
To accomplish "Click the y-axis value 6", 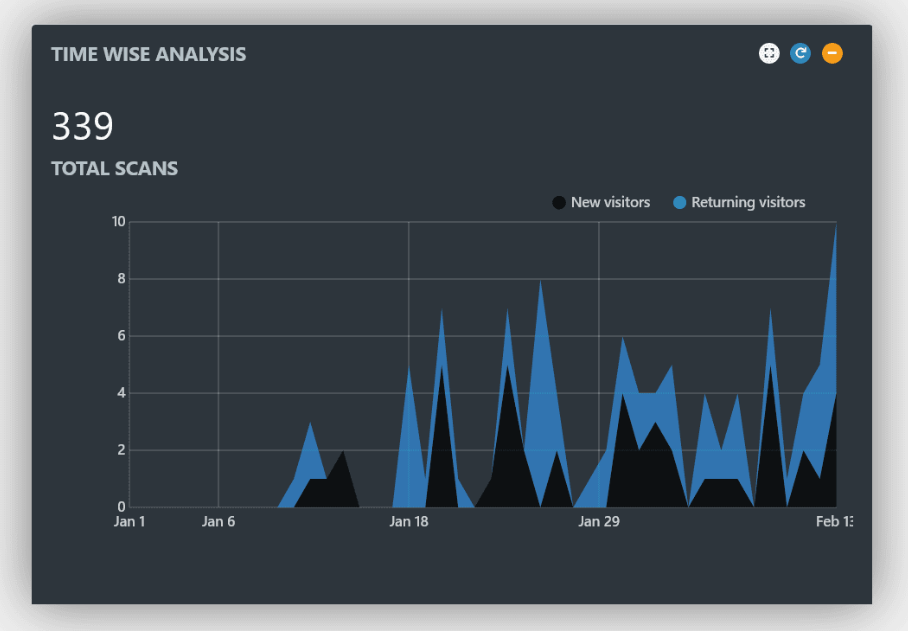I will [x=121, y=336].
